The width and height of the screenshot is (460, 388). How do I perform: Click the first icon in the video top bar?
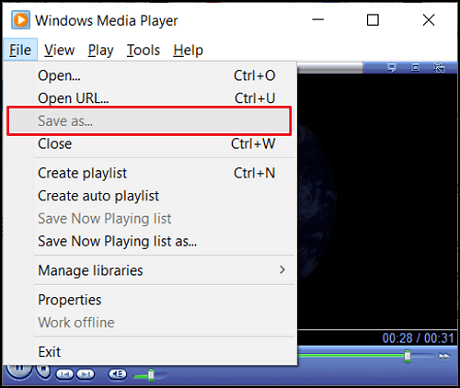click(392, 68)
